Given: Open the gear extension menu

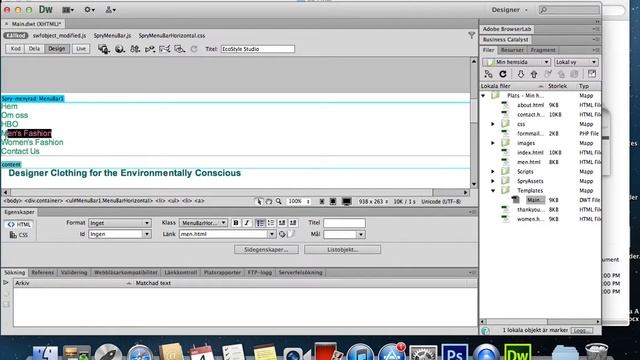Looking at the screenshot, I should 89,10.
